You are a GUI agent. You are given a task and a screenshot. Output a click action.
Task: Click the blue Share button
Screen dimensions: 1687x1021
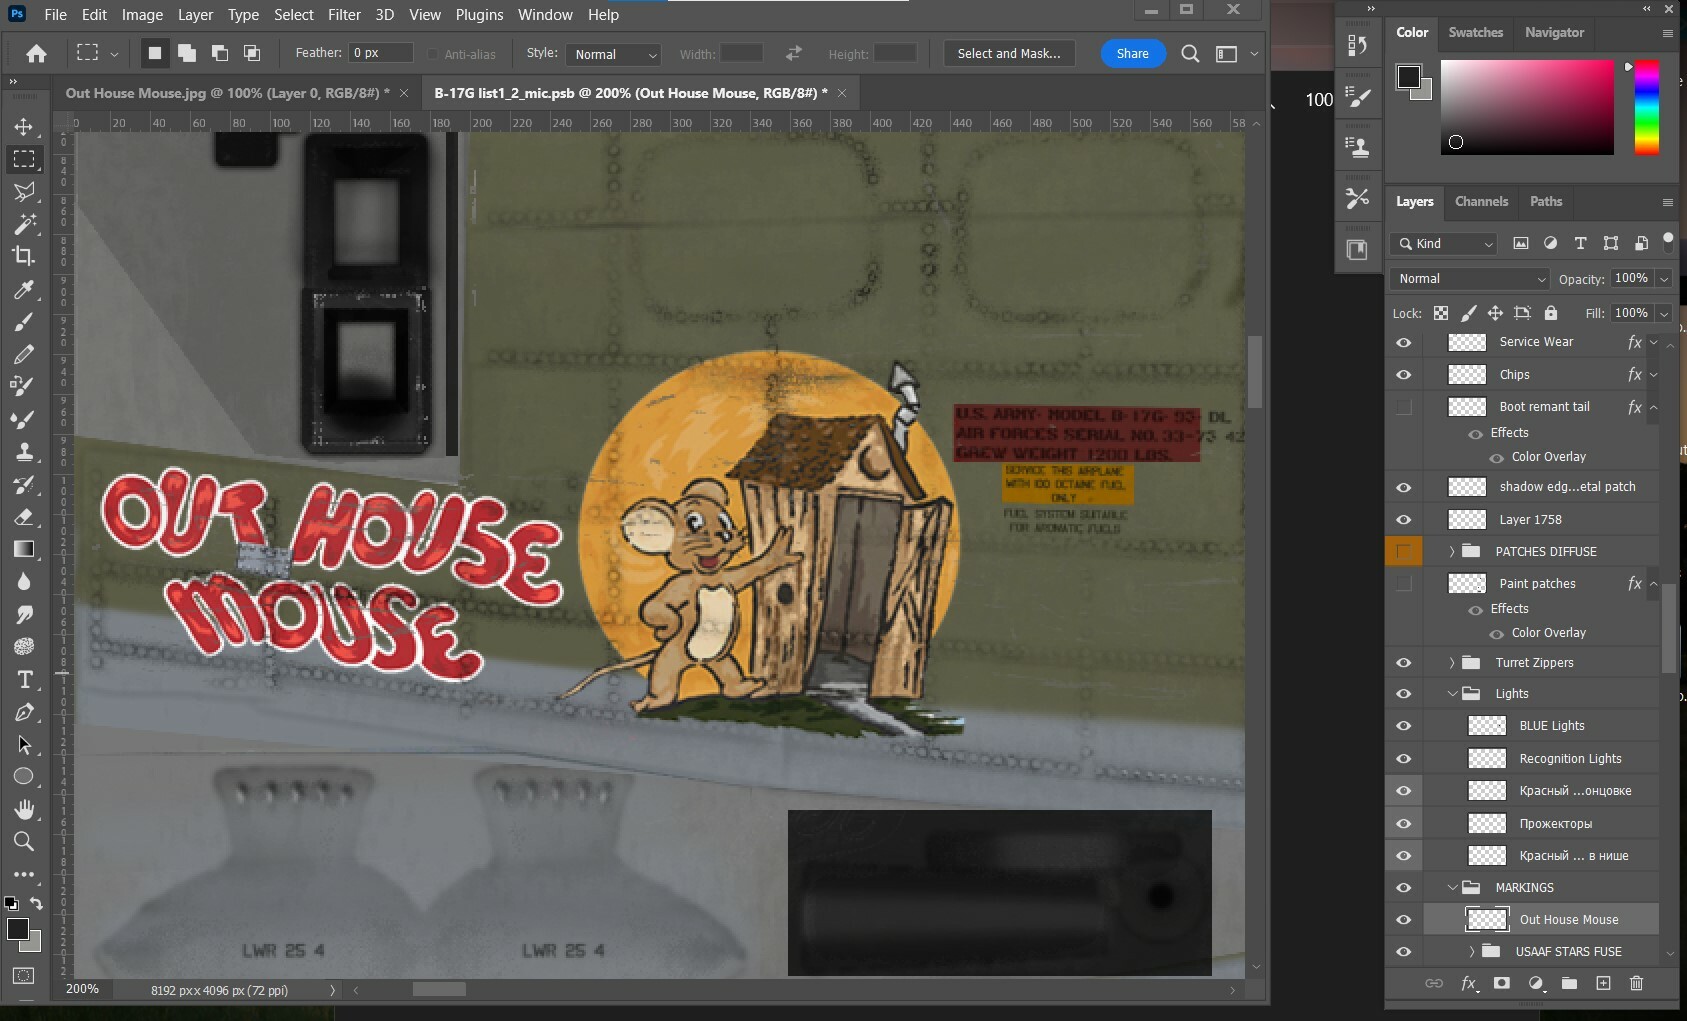(1133, 54)
